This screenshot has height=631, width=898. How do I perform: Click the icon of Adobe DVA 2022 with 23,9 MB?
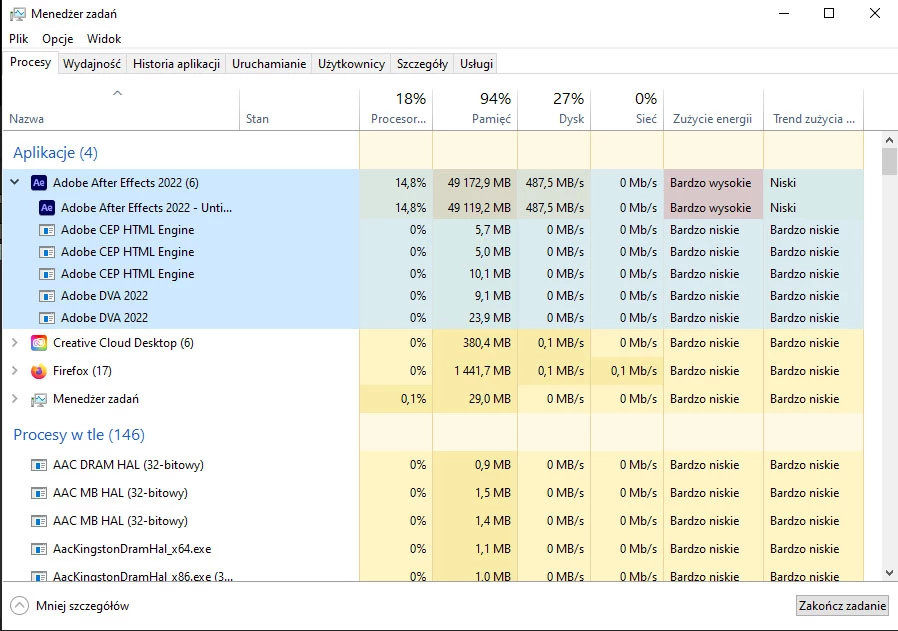coord(46,318)
